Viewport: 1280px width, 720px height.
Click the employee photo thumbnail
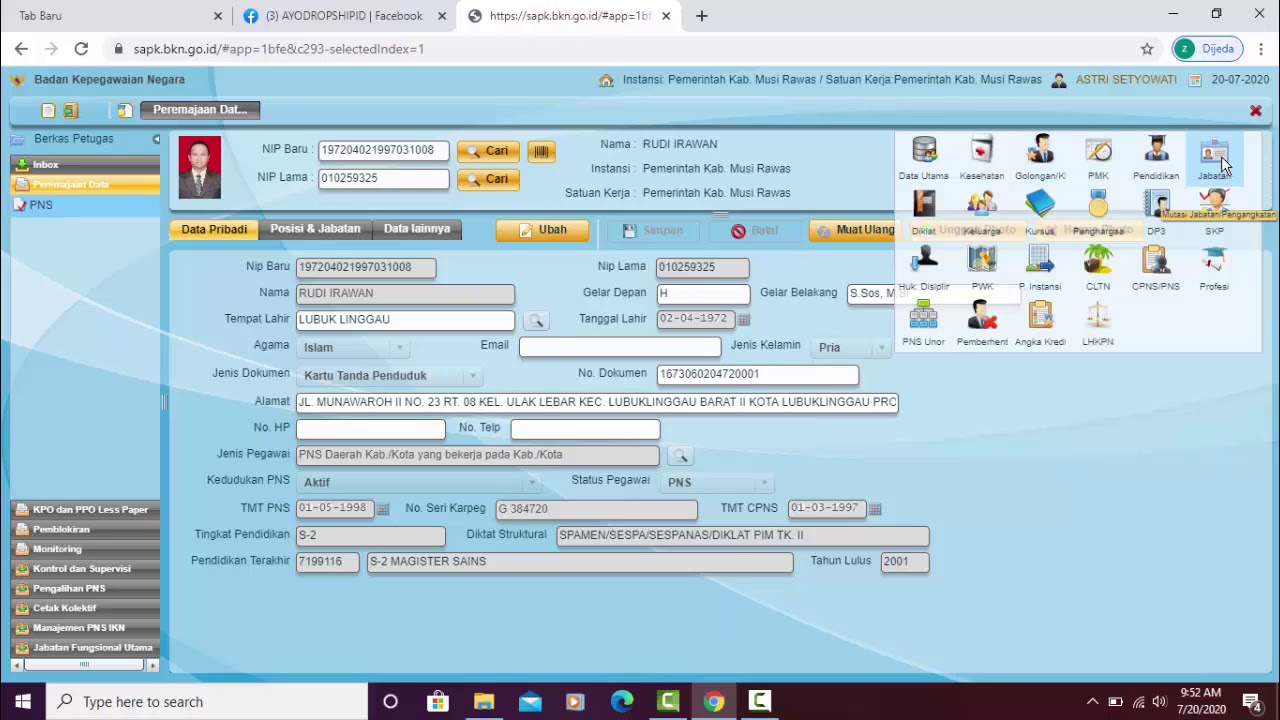point(200,167)
